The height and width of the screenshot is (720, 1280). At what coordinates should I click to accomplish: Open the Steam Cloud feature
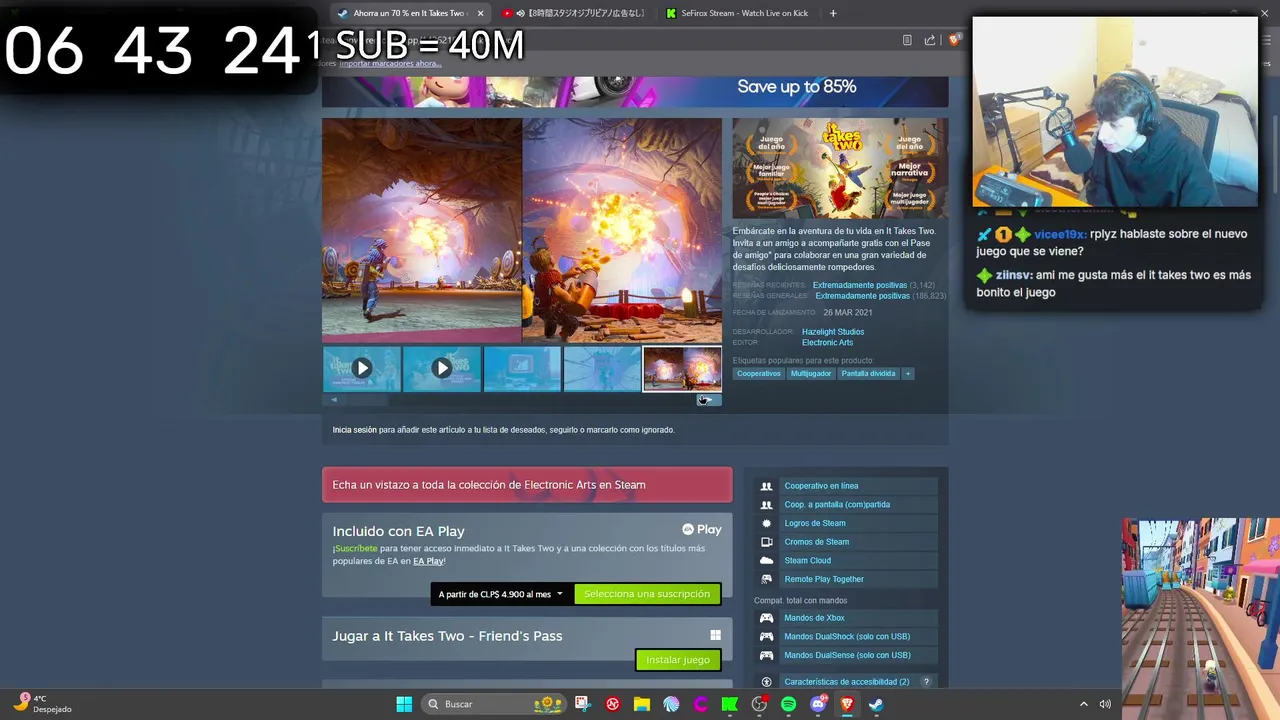click(x=846, y=561)
